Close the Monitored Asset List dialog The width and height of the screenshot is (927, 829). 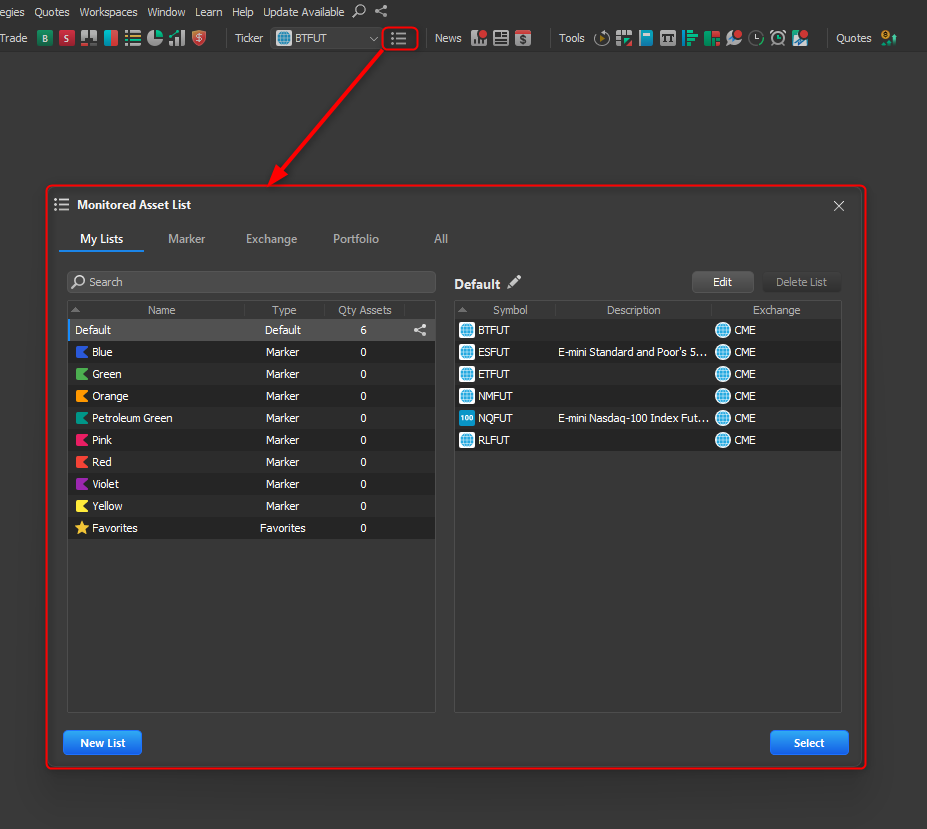838,206
